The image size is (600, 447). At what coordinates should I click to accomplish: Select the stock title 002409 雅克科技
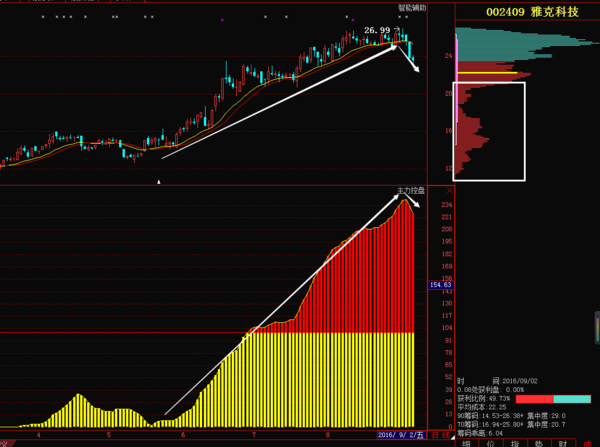coord(532,12)
